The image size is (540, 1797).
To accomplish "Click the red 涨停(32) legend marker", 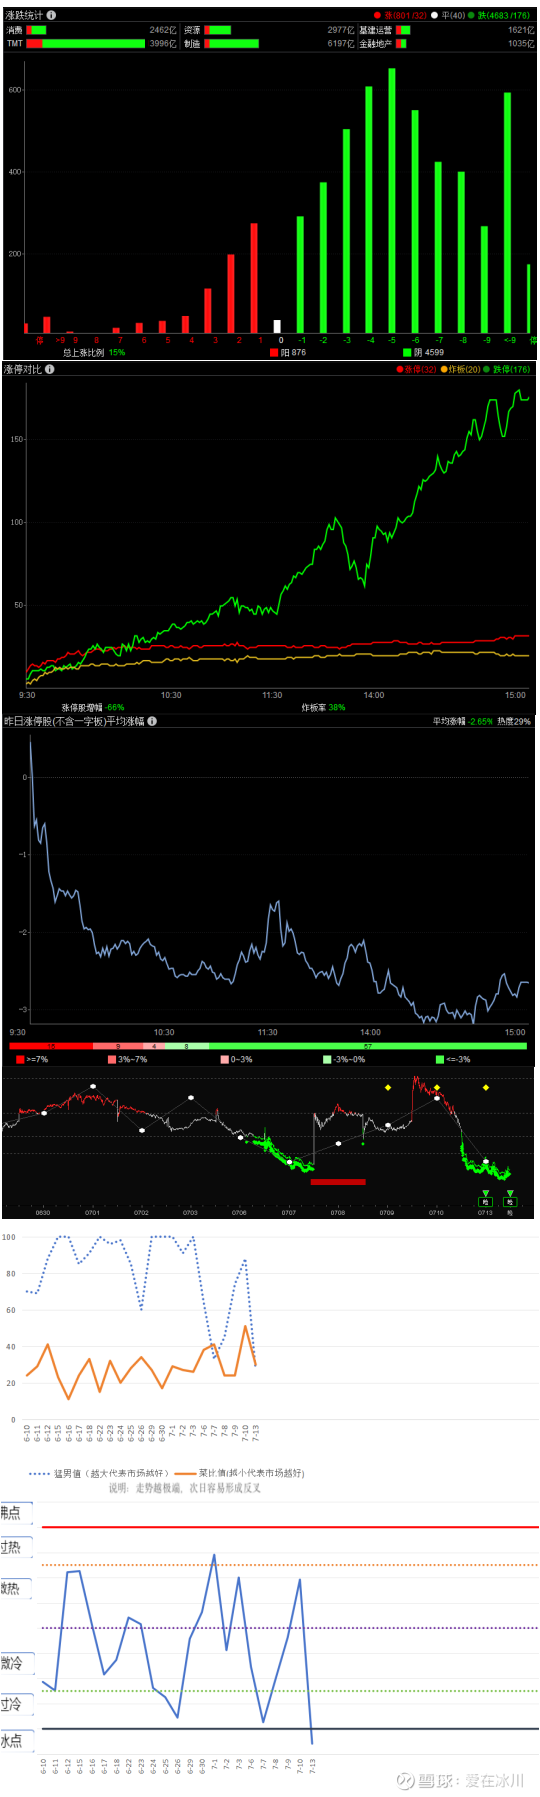I will tap(400, 370).
